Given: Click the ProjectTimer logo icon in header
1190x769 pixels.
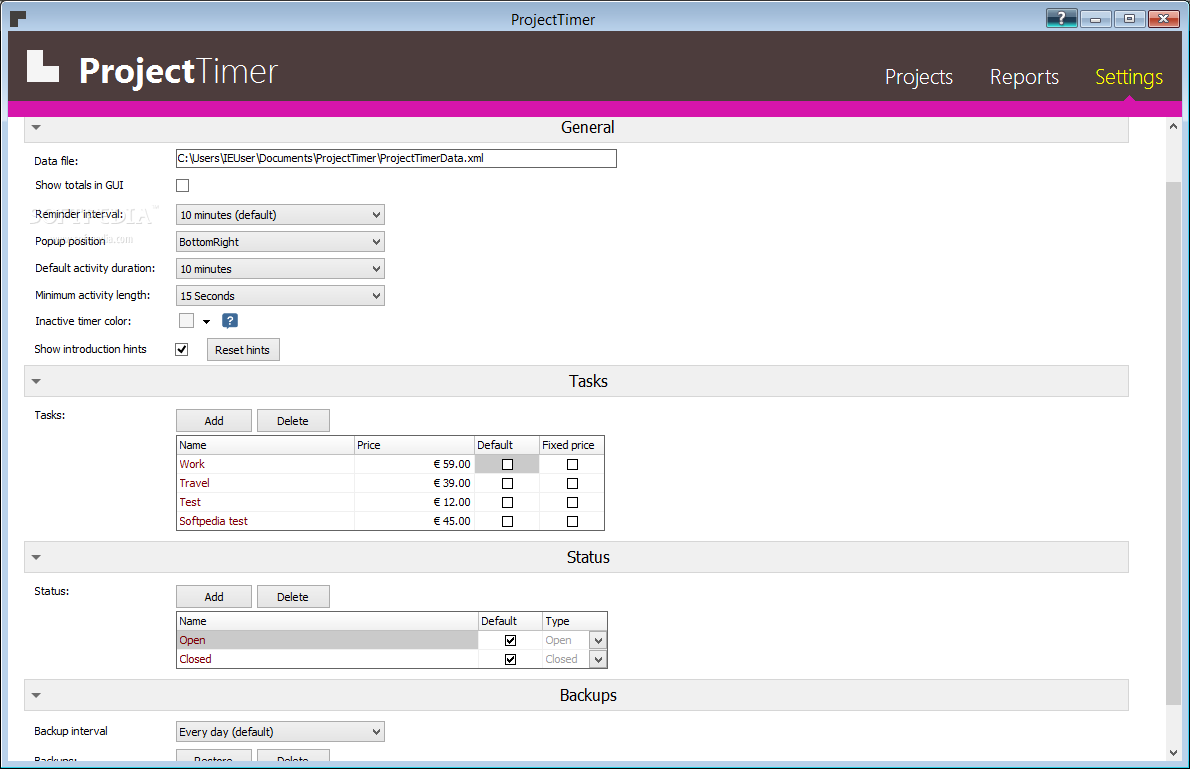Looking at the screenshot, I should (42, 66).
